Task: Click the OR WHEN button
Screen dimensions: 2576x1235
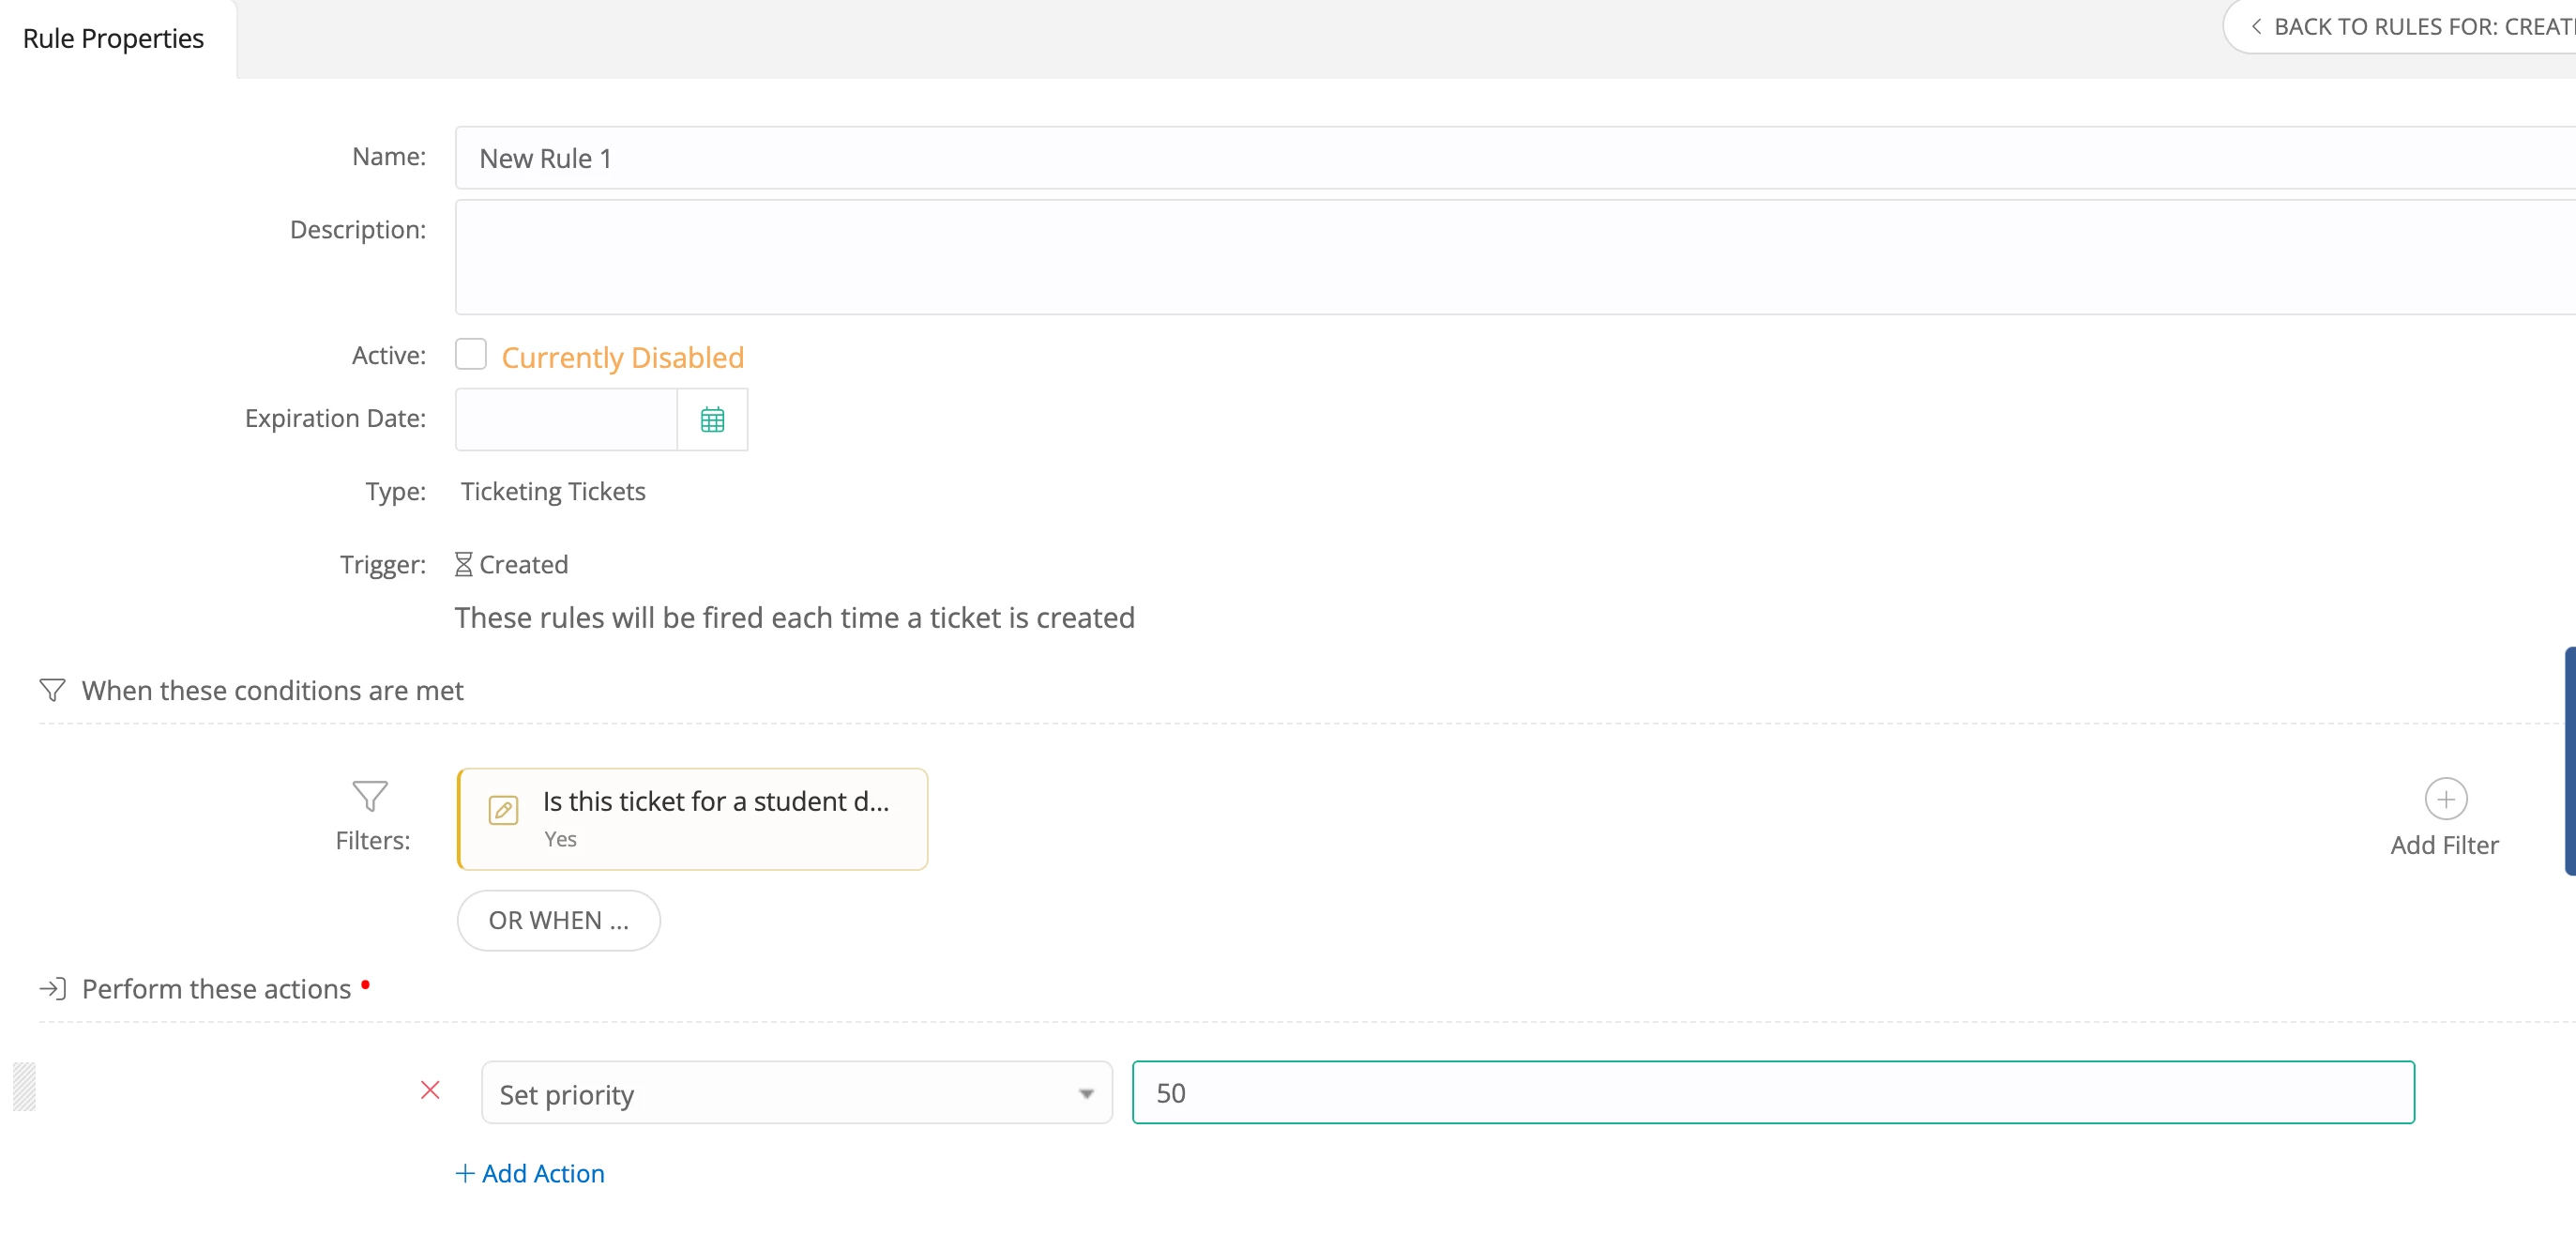Action: coord(558,920)
